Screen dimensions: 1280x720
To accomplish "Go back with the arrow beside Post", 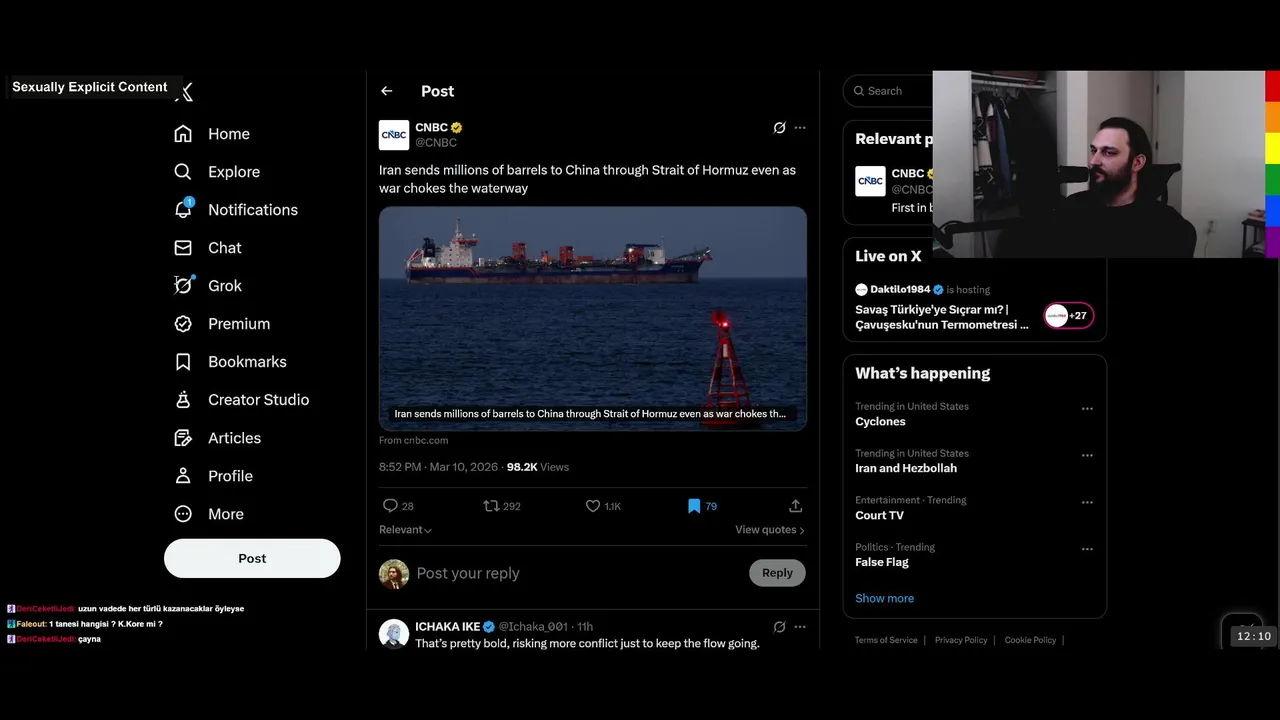I will tap(387, 91).
